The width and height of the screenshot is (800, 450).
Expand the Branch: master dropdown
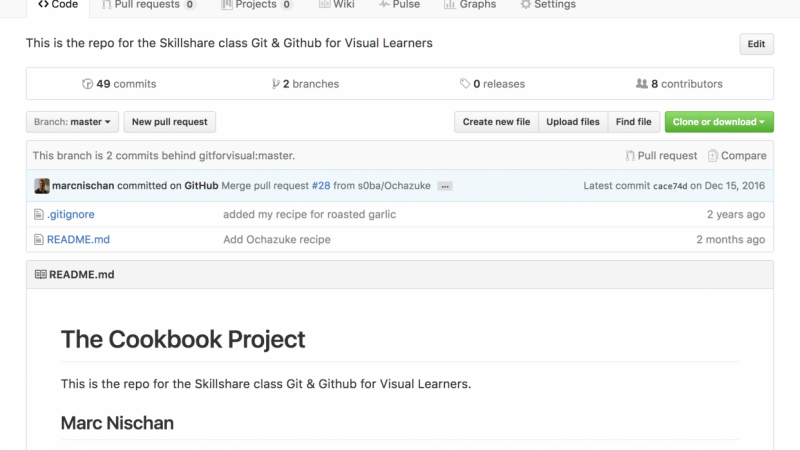tap(72, 122)
